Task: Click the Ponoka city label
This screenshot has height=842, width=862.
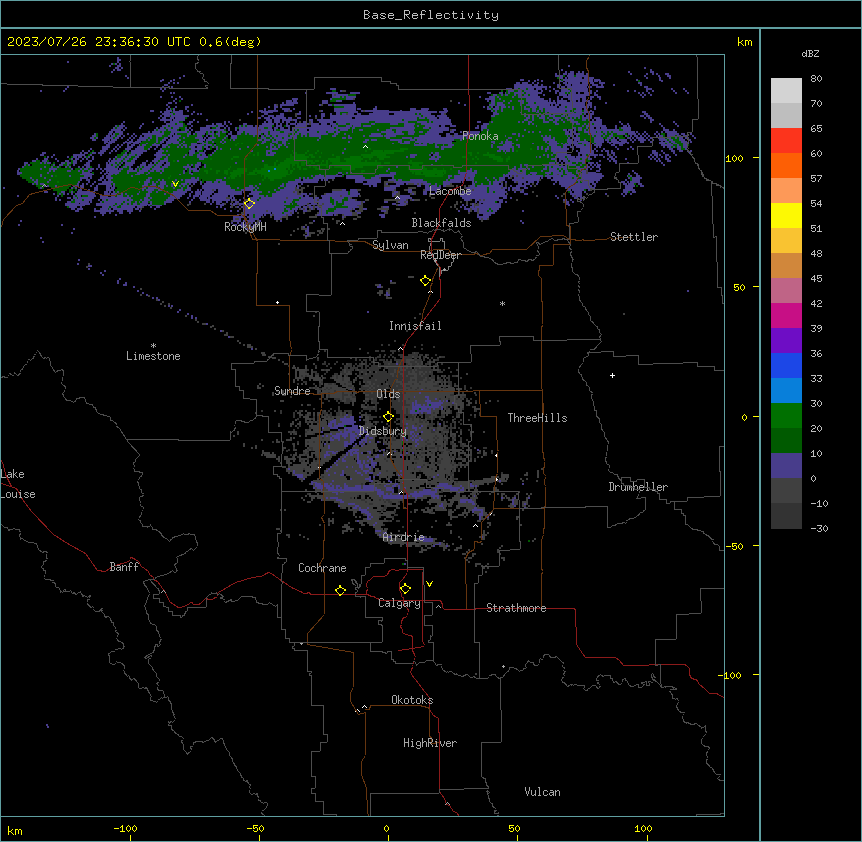Action: 480,136
